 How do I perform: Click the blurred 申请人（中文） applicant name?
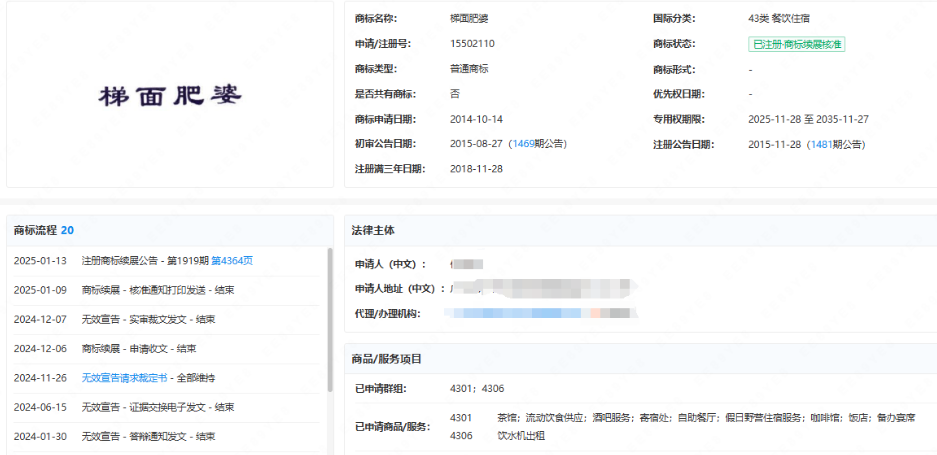pyautogui.click(x=467, y=264)
